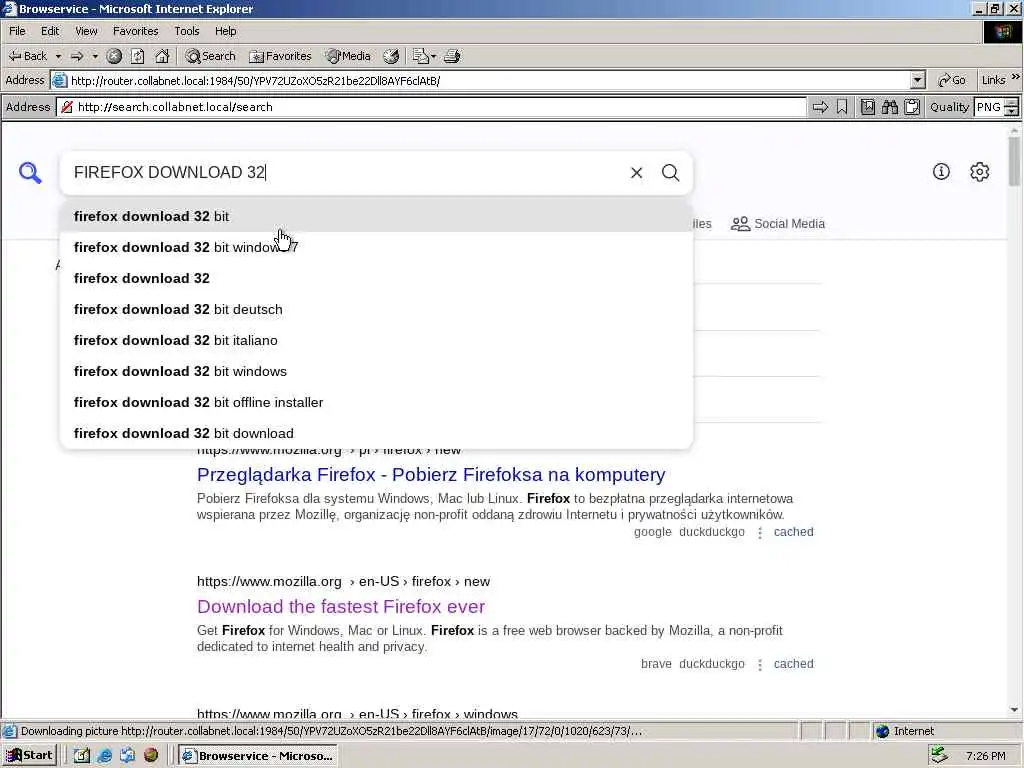This screenshot has height=768, width=1024.
Task: Click the Browservice go arrow icon
Action: coord(820,107)
